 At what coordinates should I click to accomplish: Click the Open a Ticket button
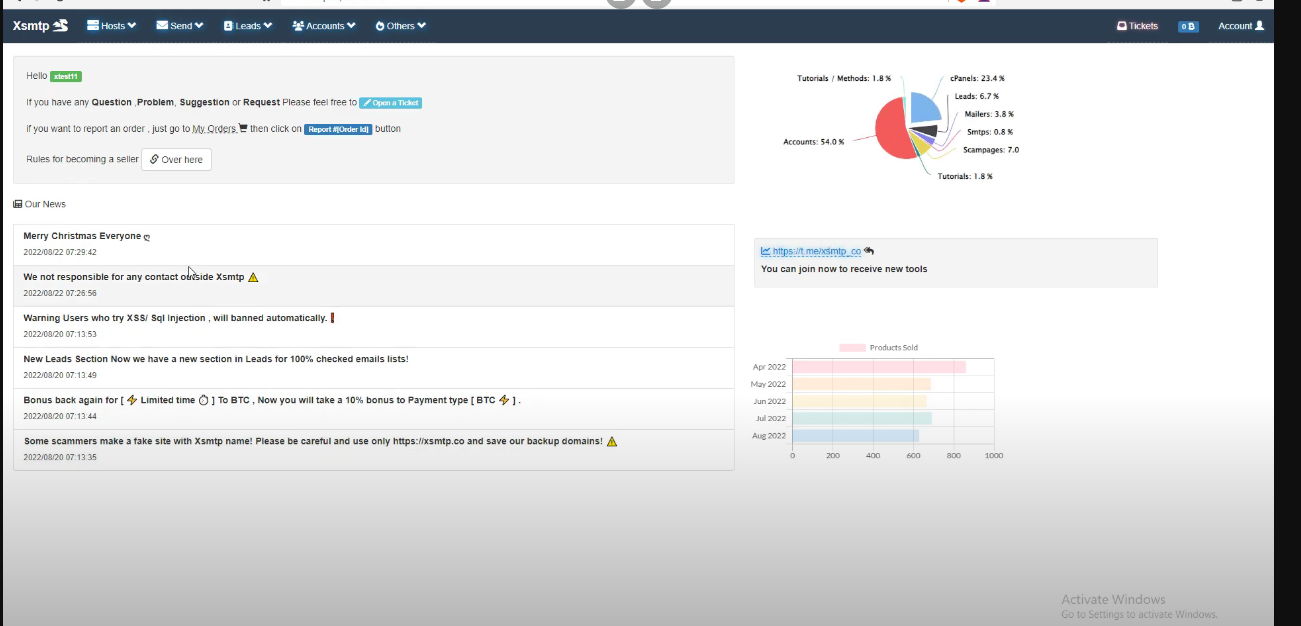click(x=391, y=102)
